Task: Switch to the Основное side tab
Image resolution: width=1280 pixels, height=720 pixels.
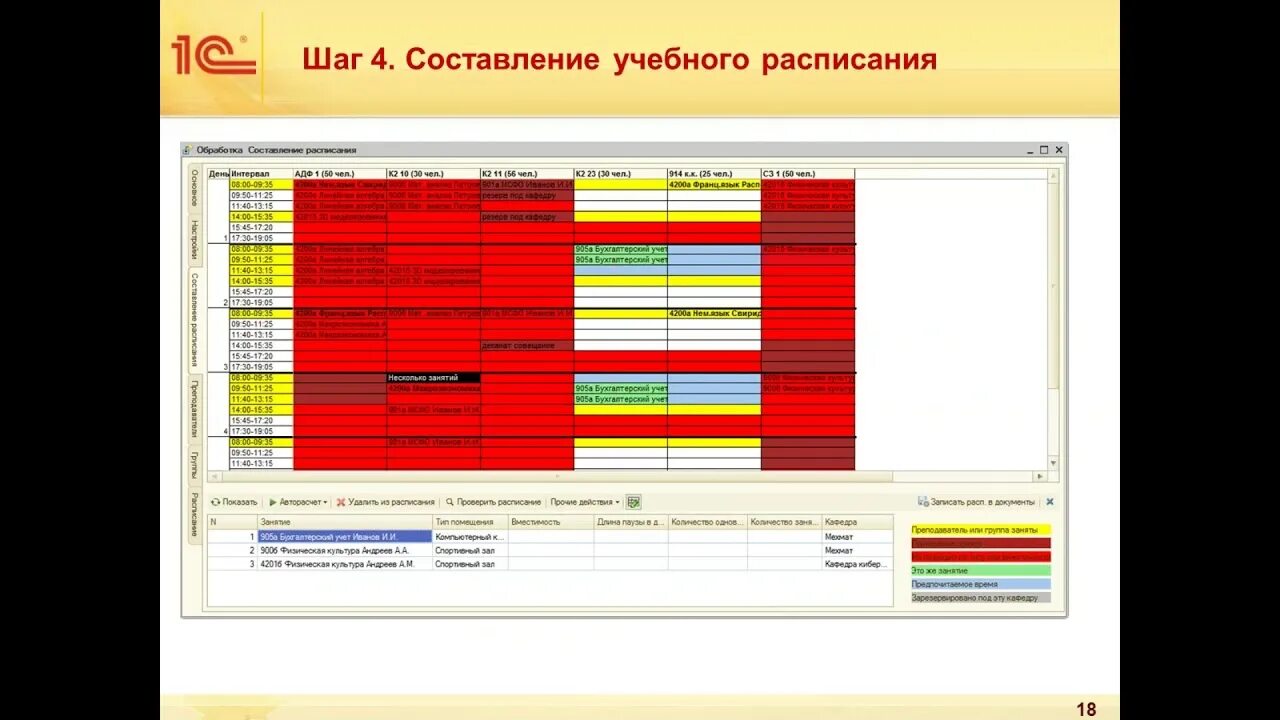Action: 195,187
